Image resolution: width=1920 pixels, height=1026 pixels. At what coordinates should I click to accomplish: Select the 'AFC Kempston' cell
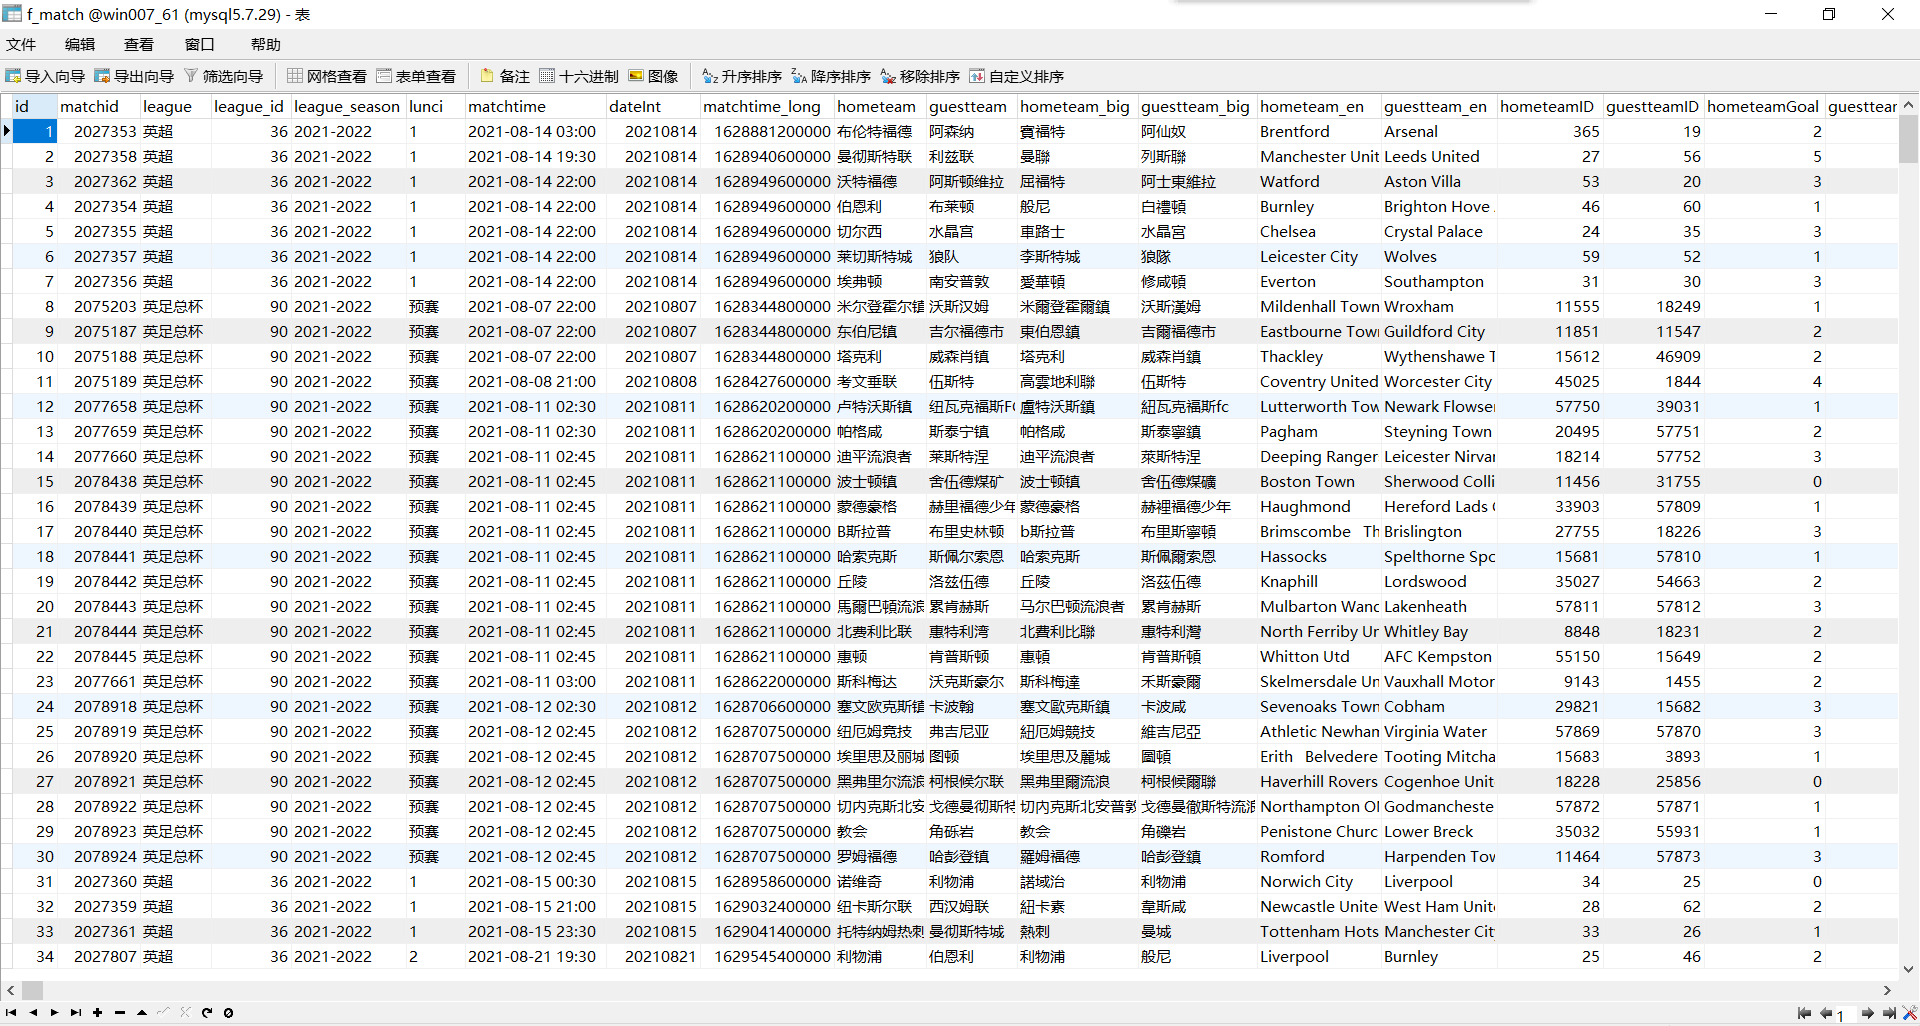[1439, 656]
